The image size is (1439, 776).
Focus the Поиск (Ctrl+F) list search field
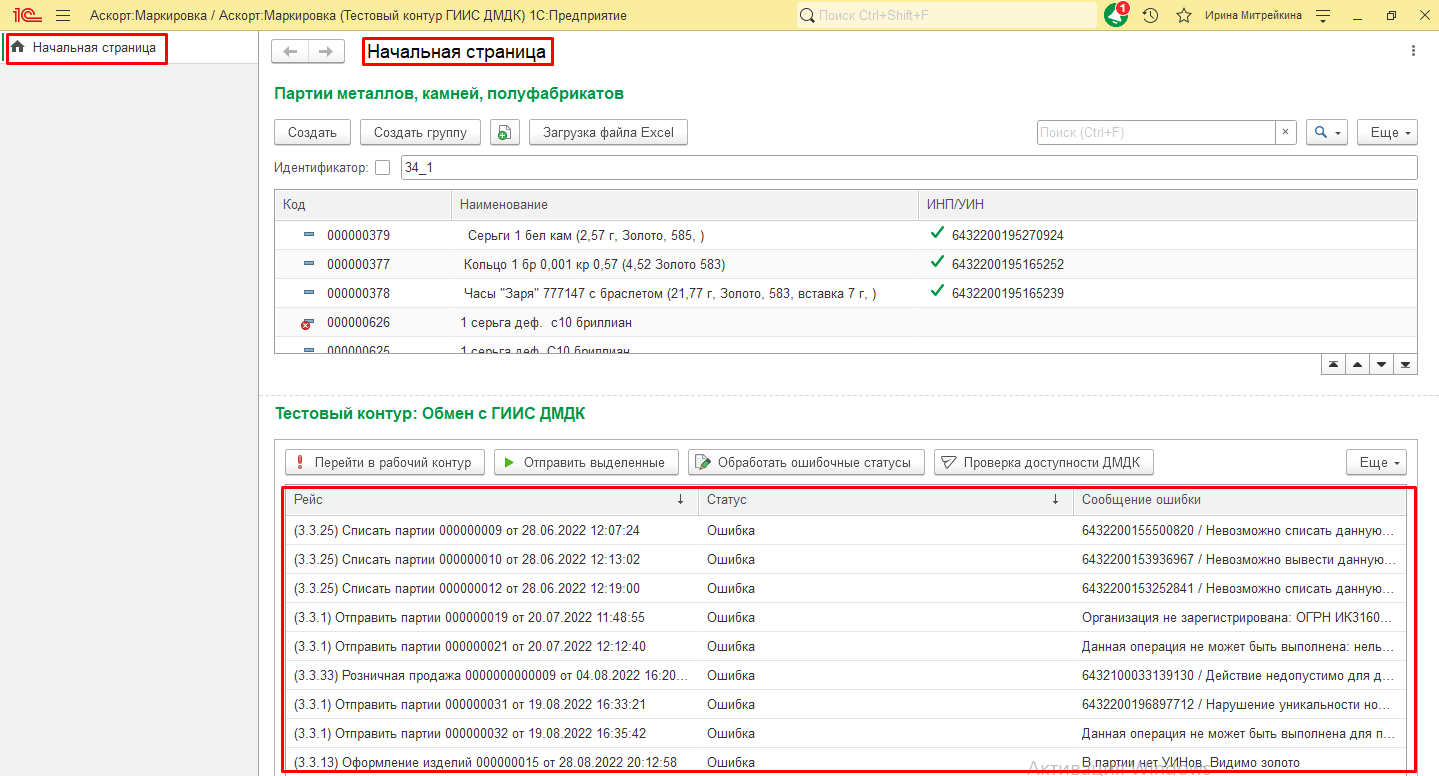pos(1156,132)
